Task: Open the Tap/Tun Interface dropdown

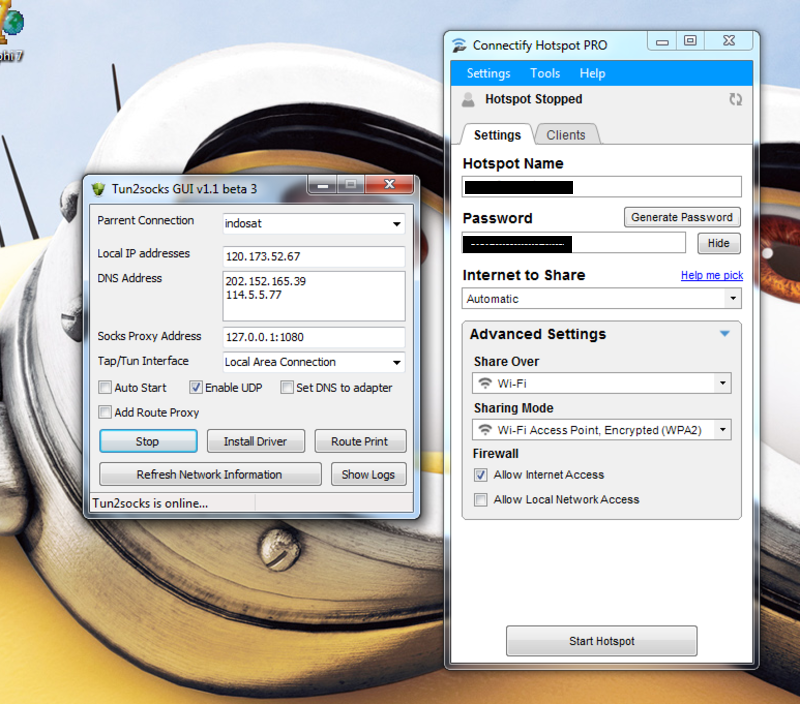Action: [314, 362]
